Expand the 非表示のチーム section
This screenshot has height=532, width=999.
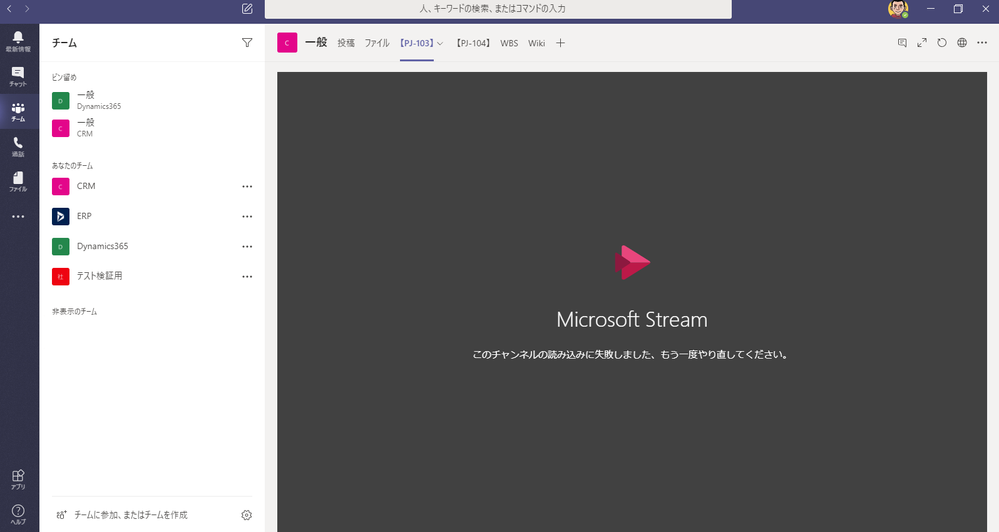point(75,312)
